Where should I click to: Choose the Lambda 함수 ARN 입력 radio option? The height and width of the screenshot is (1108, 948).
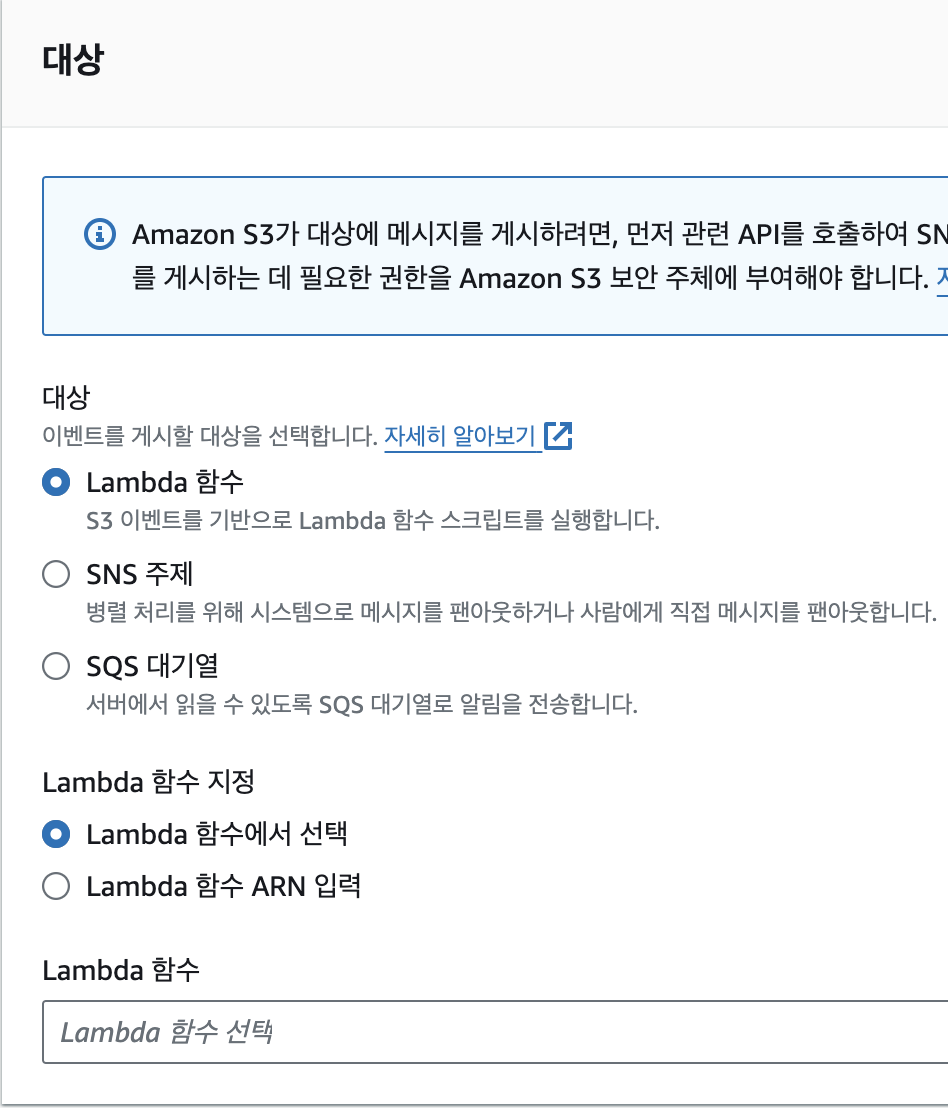[56, 886]
